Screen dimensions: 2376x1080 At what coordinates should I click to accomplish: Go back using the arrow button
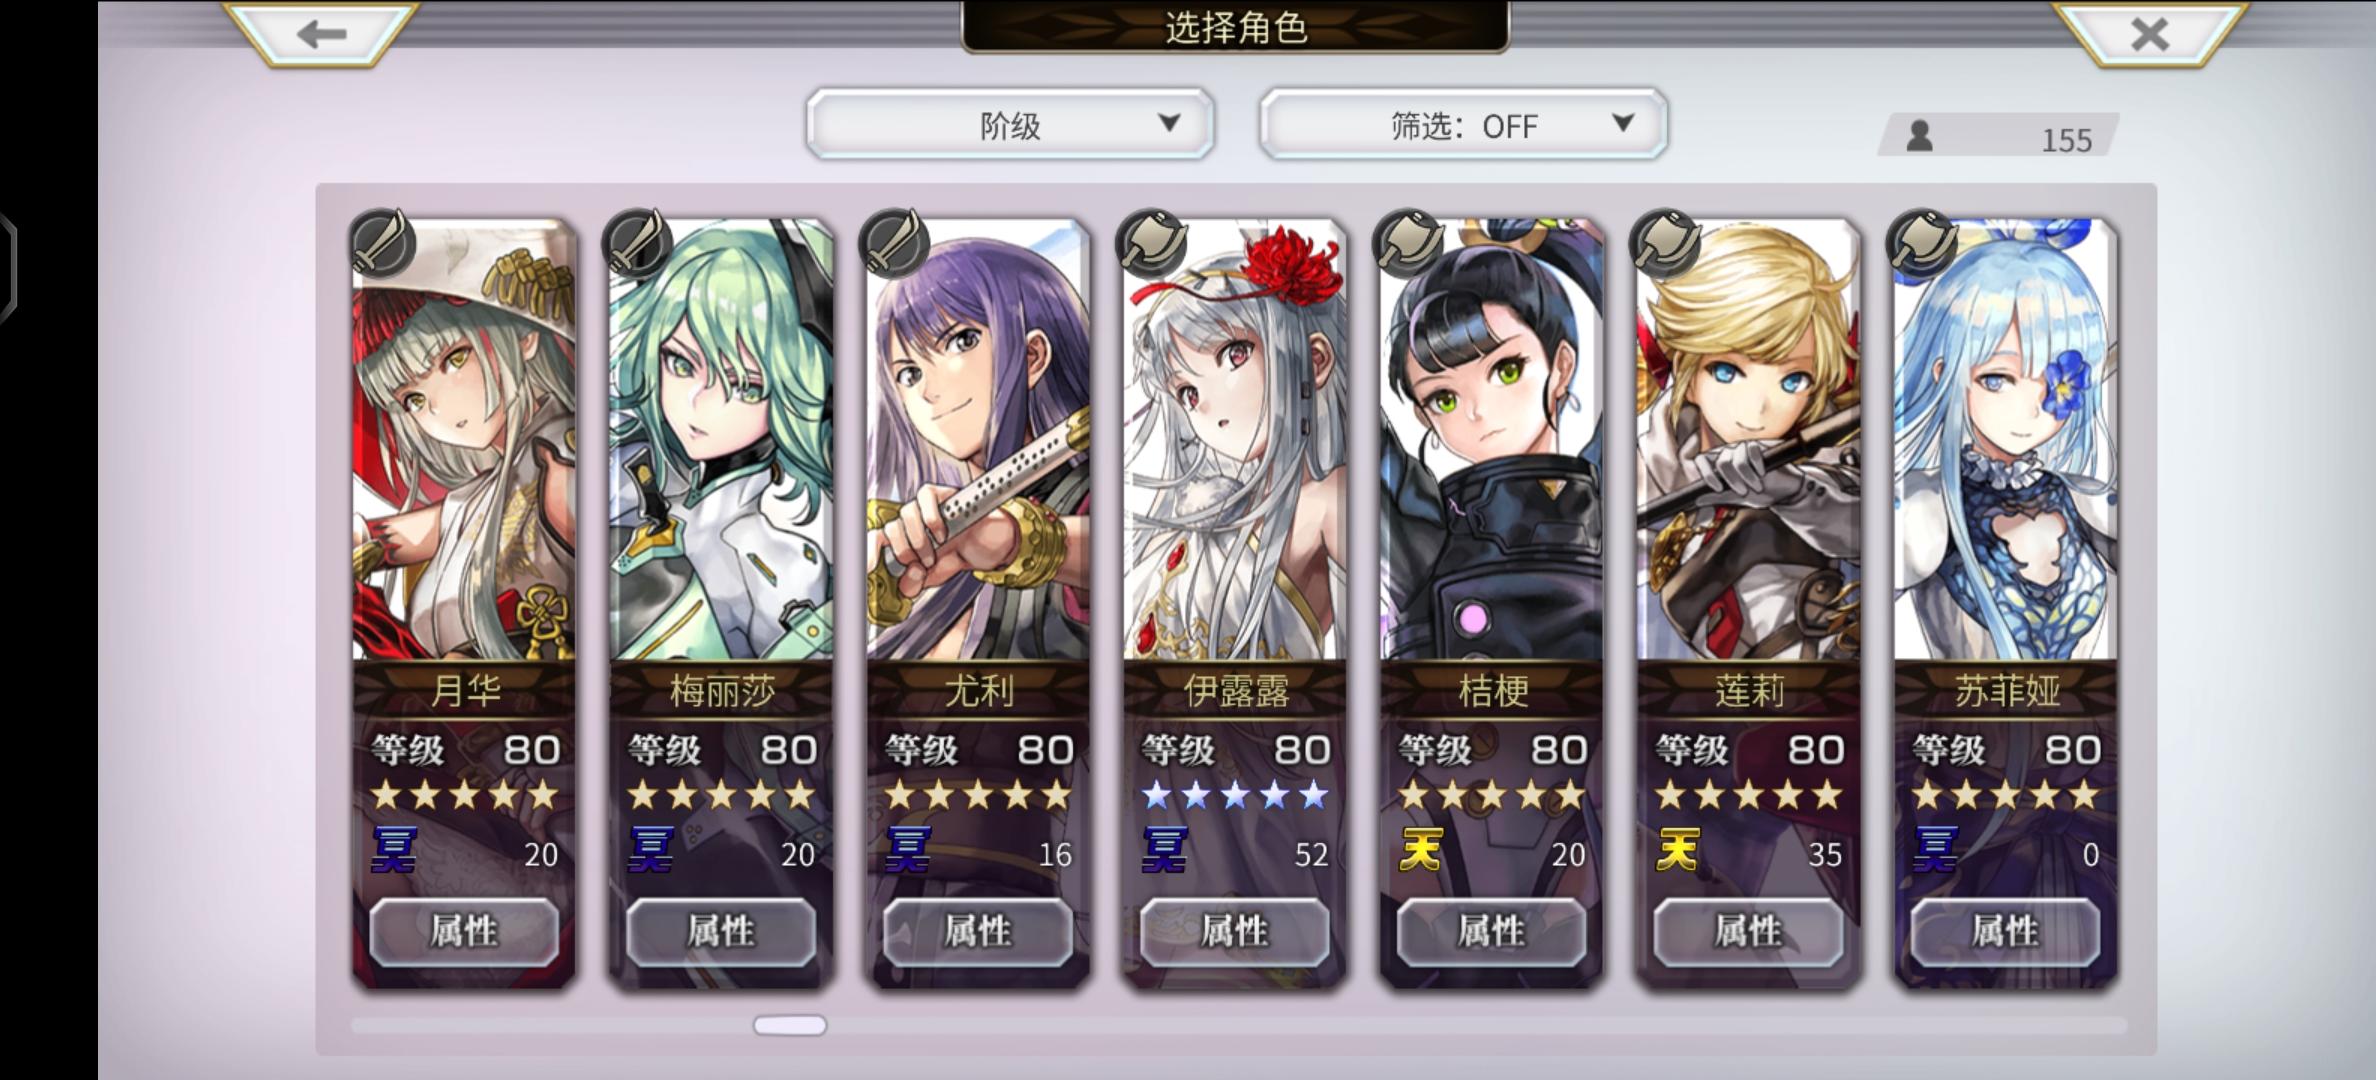pyautogui.click(x=321, y=34)
